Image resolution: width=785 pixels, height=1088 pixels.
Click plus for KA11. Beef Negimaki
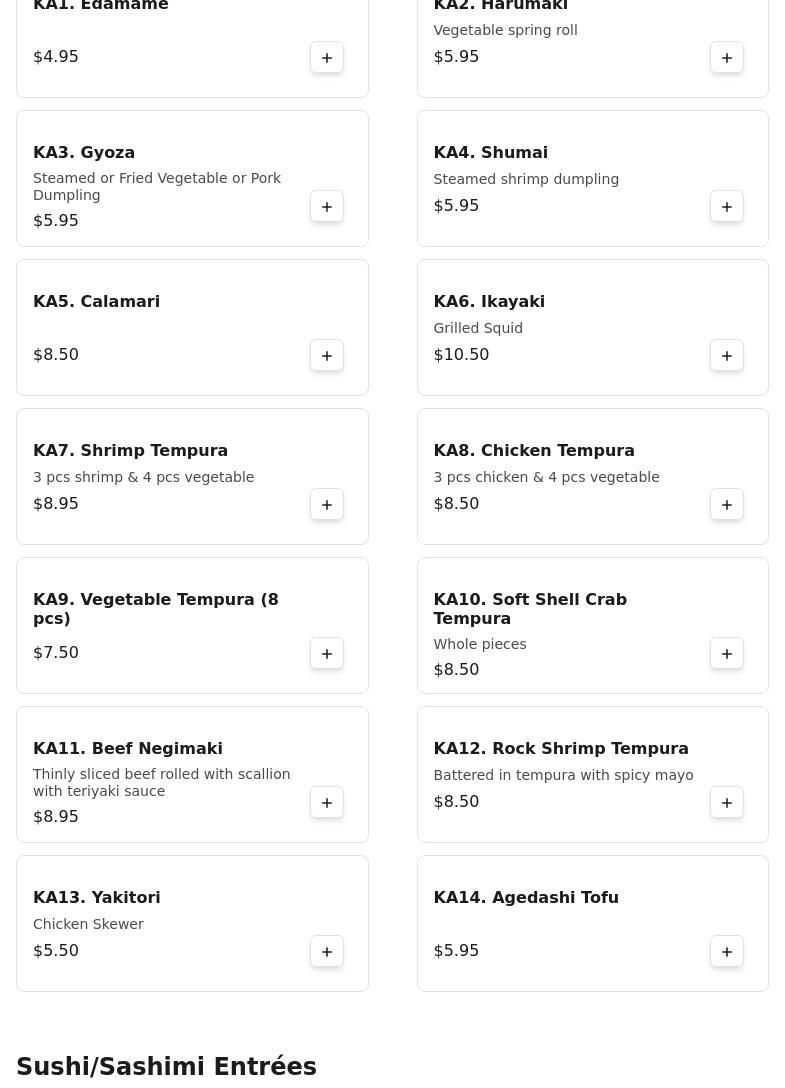point(327,803)
